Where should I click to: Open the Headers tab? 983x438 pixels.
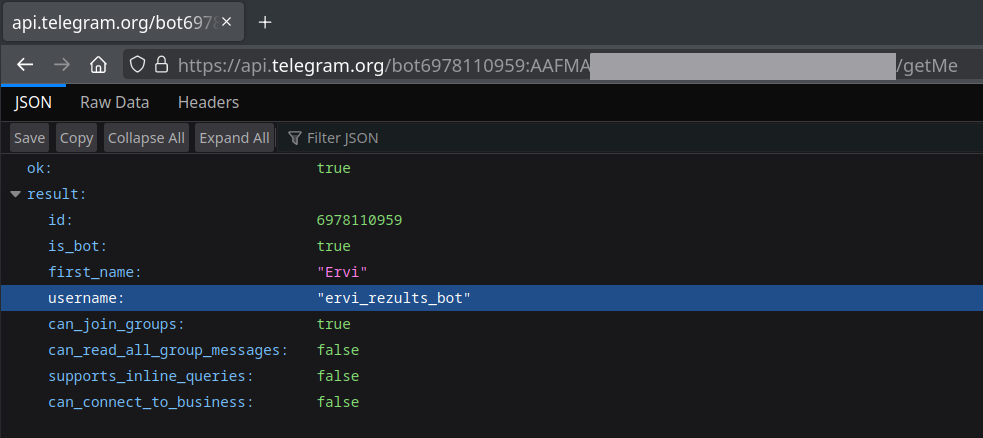[x=208, y=102]
